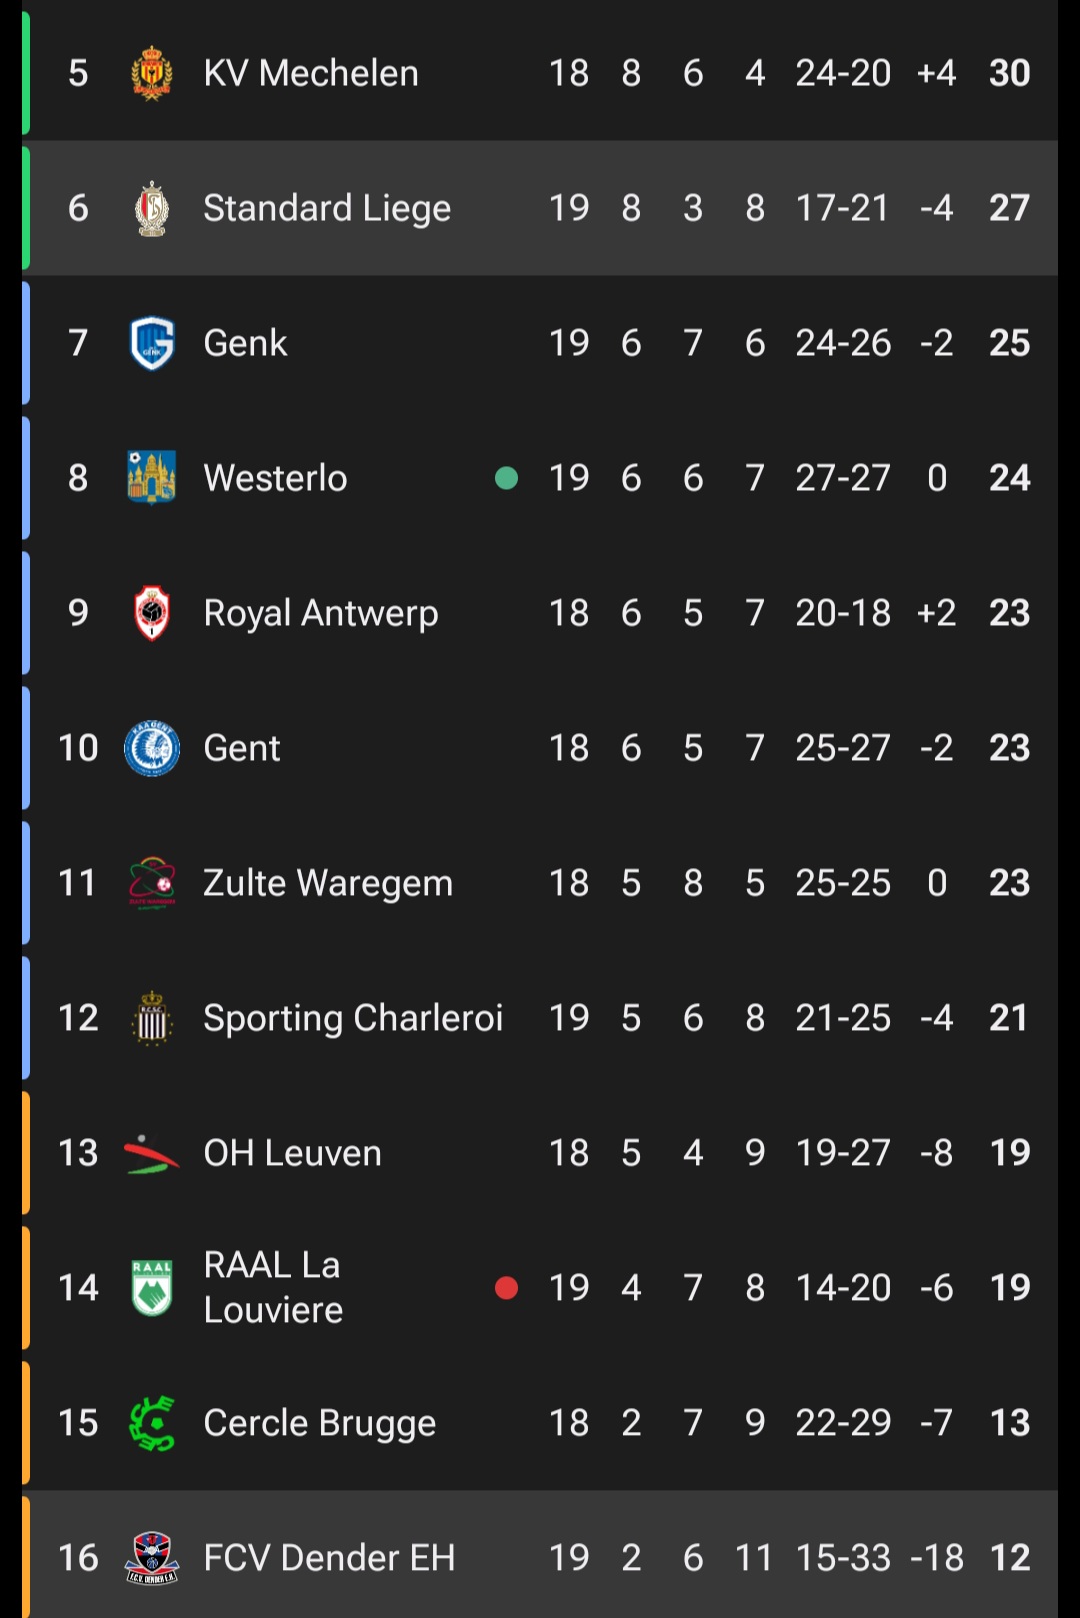Image resolution: width=1080 pixels, height=1618 pixels.
Task: Tap the Standard Liege club crest
Action: click(x=152, y=208)
